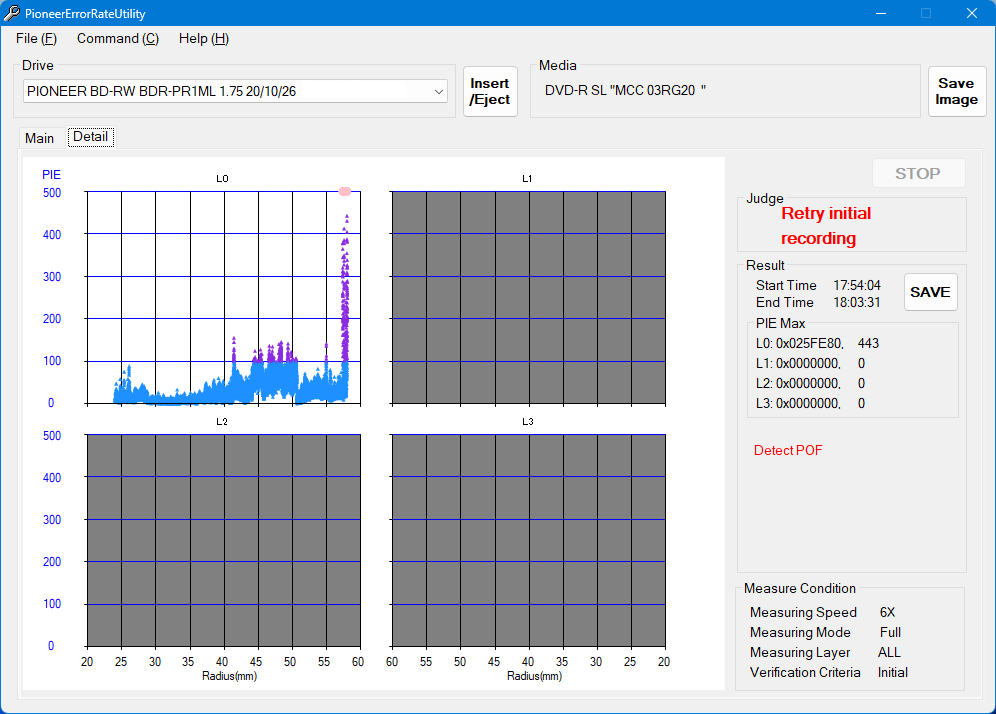The image size is (996, 714).
Task: Click the Save Image button
Action: 956,91
